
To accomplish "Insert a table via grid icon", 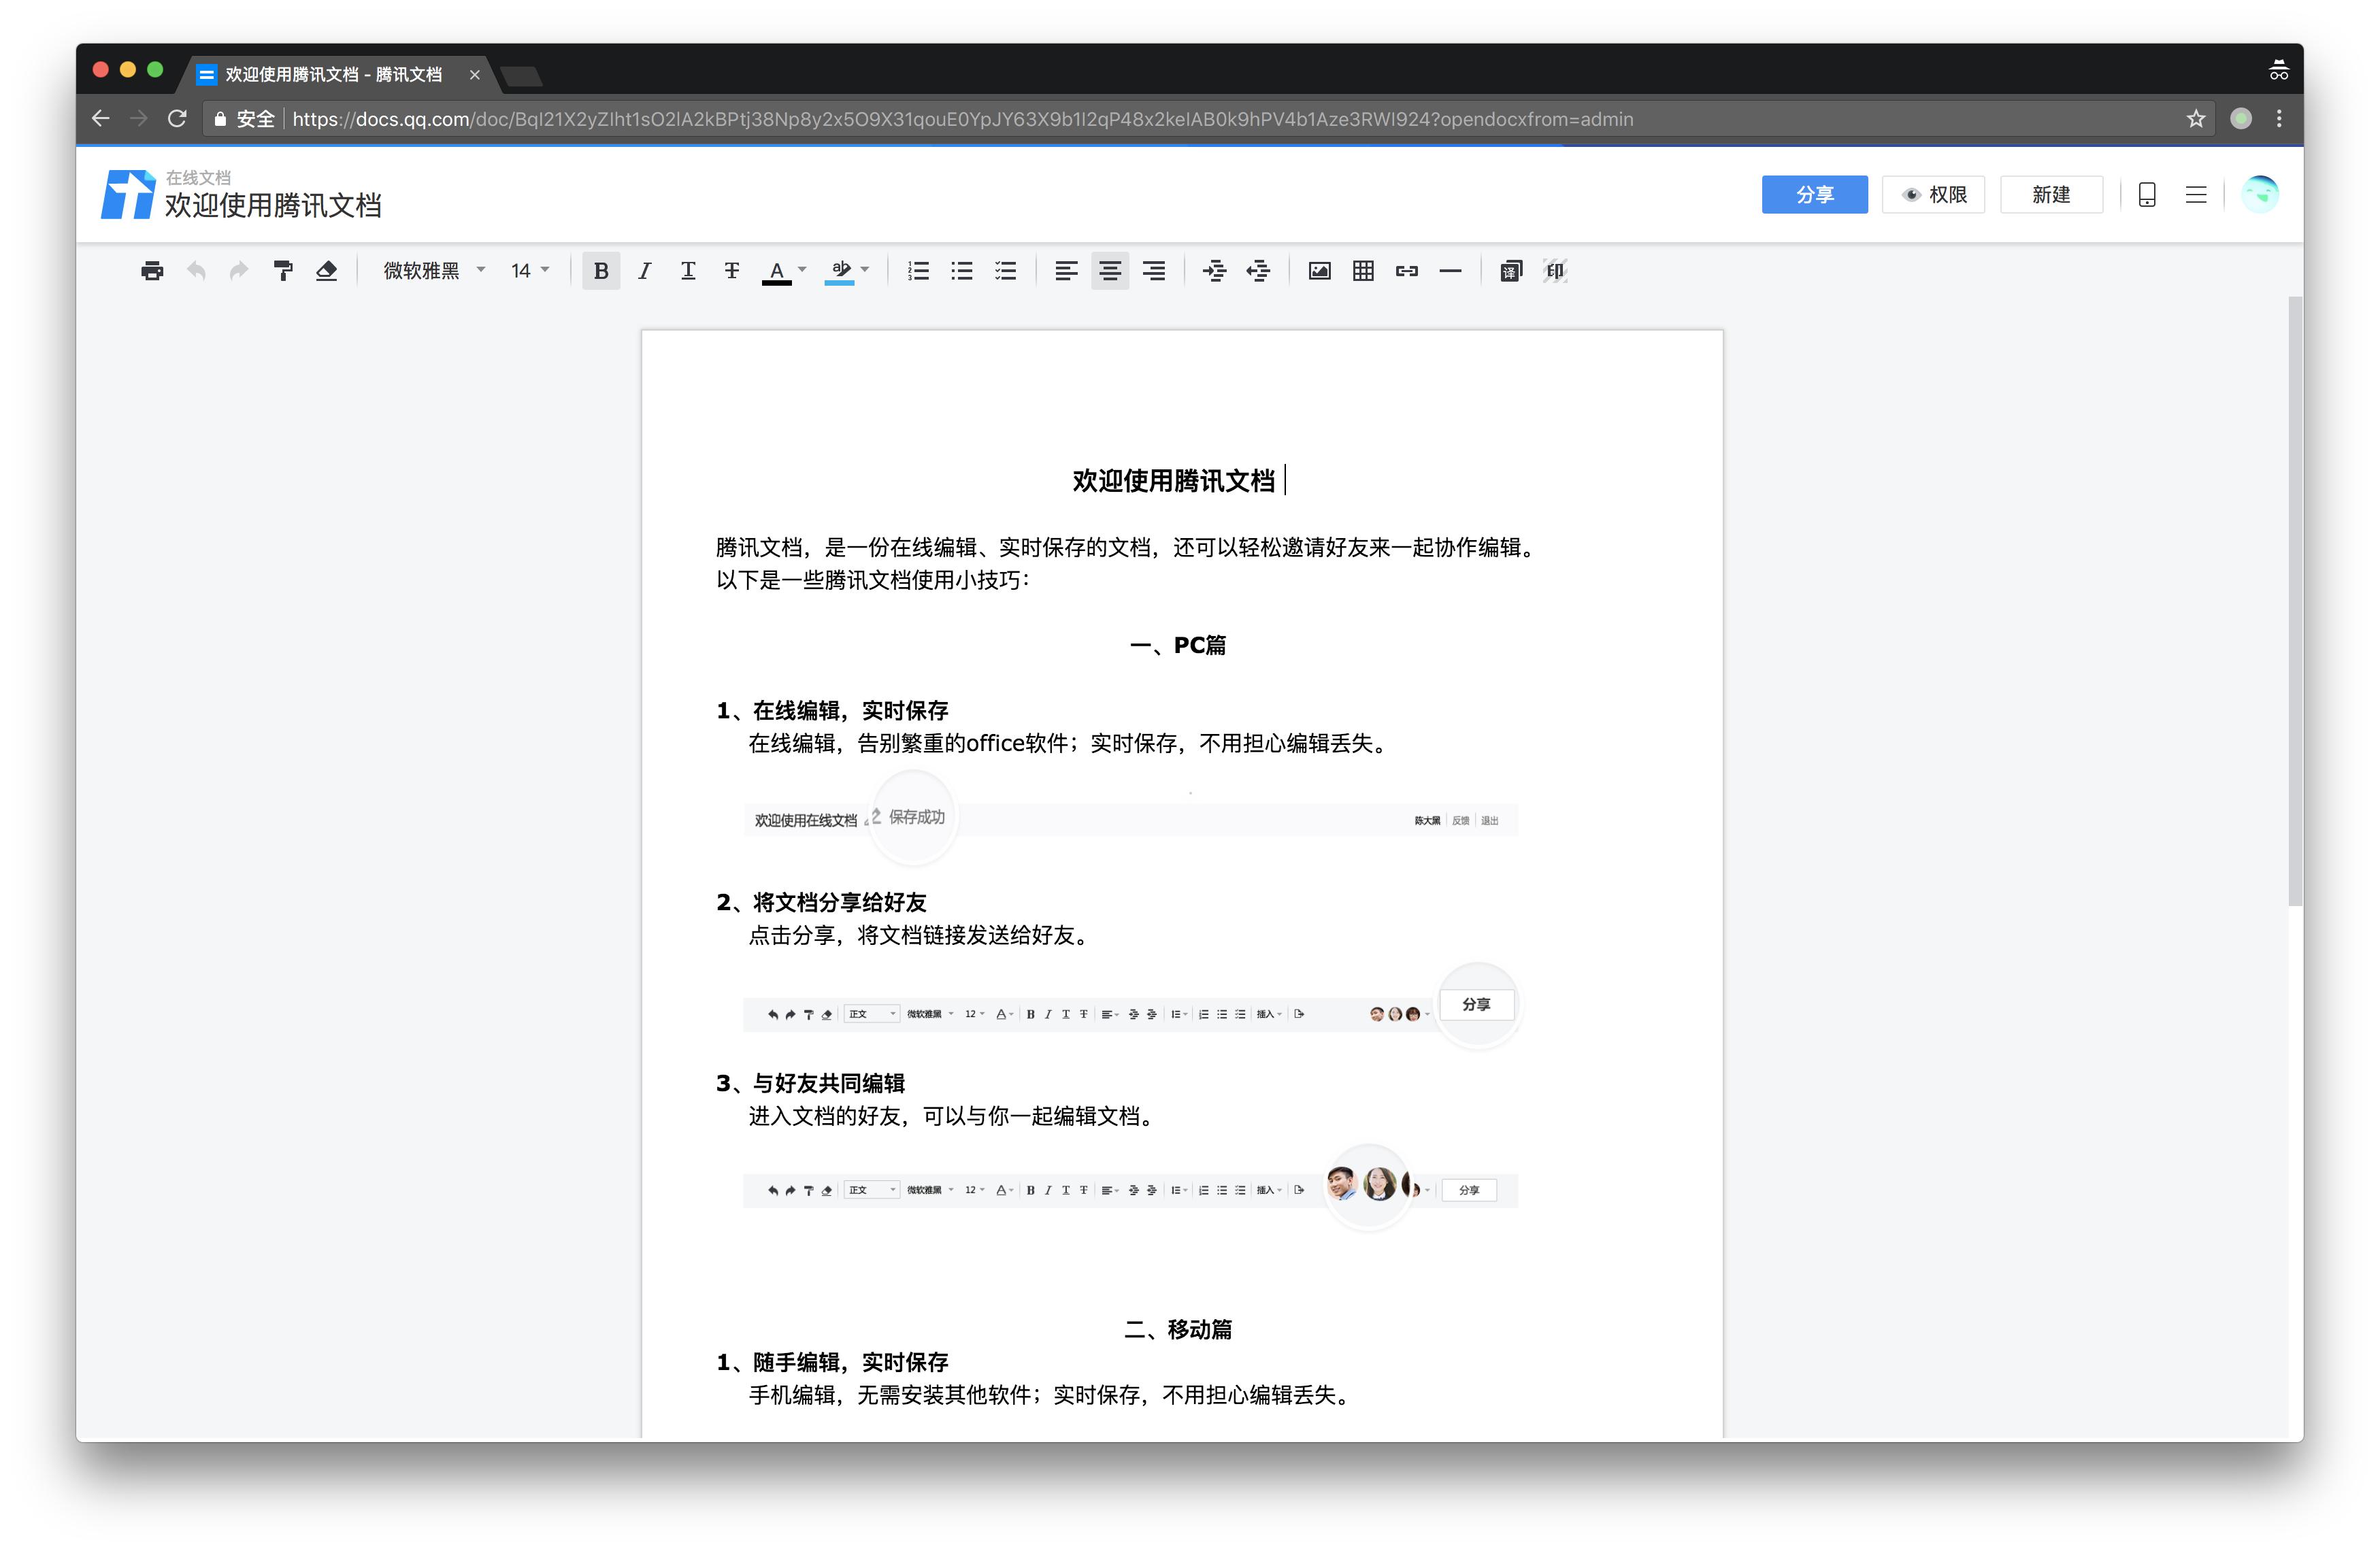I will [x=1363, y=271].
